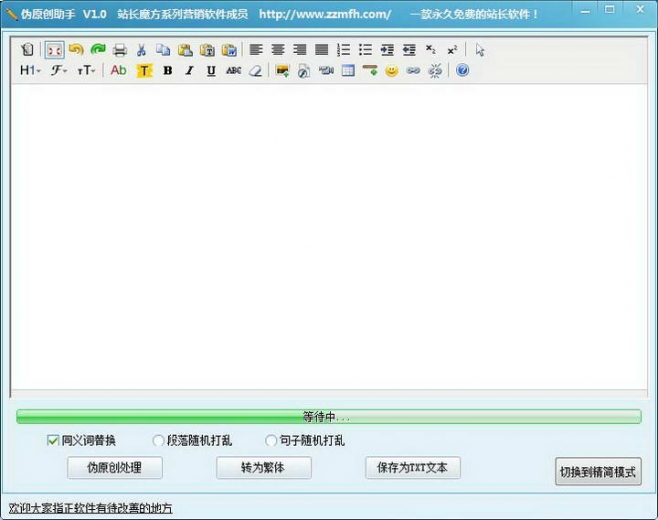658x520 pixels.
Task: Click the 转为繁体 button
Action: click(x=263, y=467)
